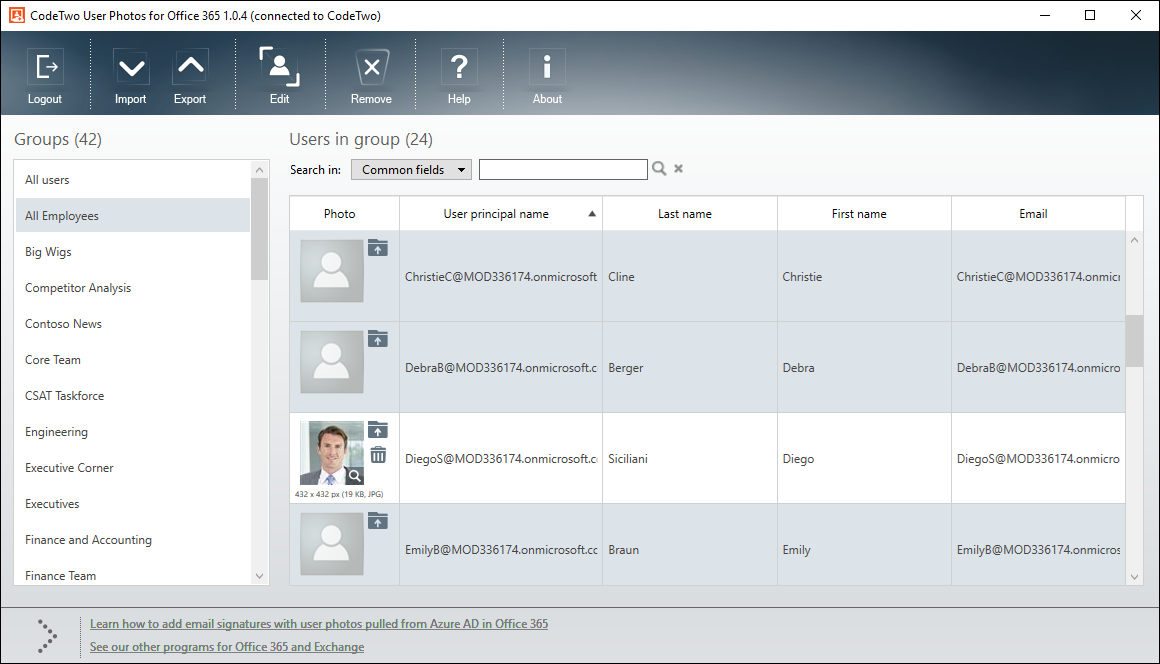Click the last name cell 'Cline'
Screen dimensions: 1160x664
[690, 277]
